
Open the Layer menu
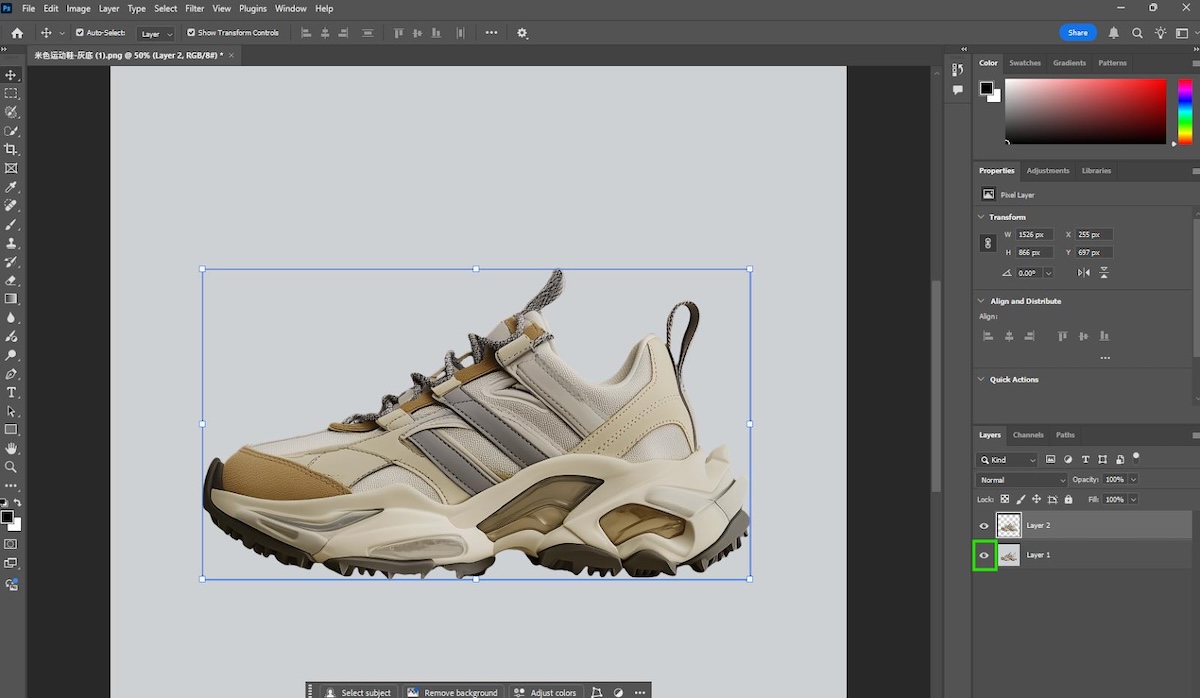pyautogui.click(x=109, y=8)
